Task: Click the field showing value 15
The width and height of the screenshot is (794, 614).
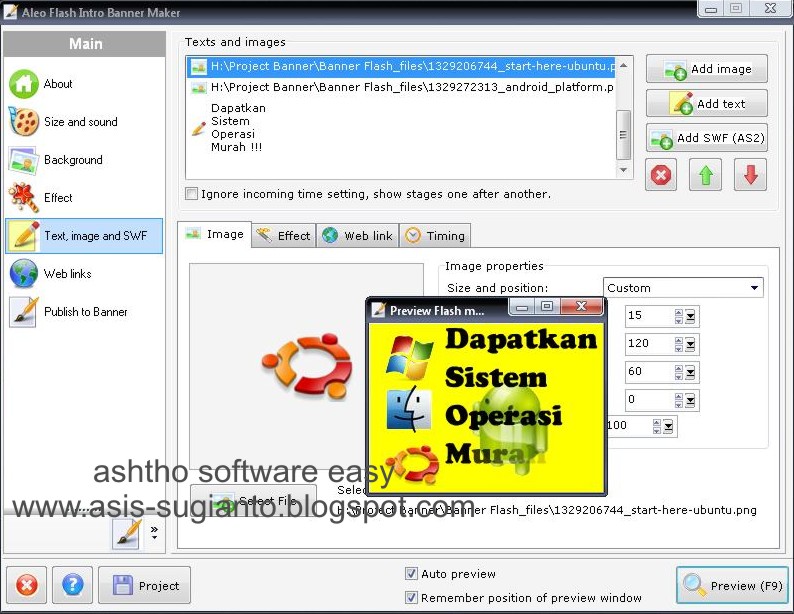Action: coord(649,315)
